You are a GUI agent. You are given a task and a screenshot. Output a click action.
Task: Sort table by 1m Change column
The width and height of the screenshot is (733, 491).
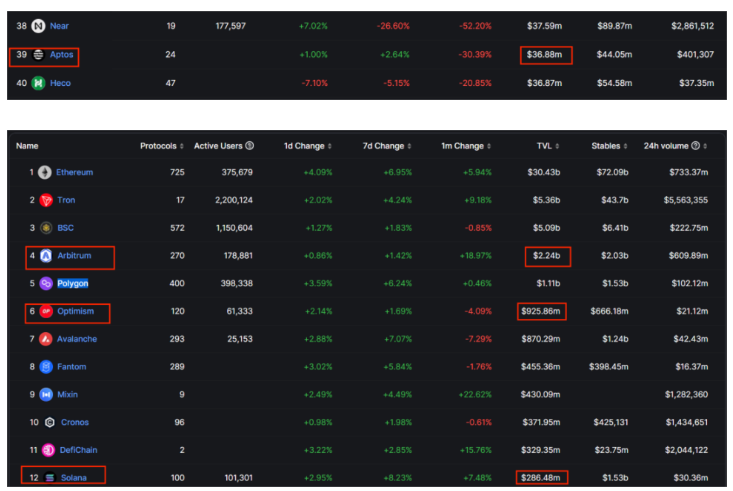pos(466,146)
